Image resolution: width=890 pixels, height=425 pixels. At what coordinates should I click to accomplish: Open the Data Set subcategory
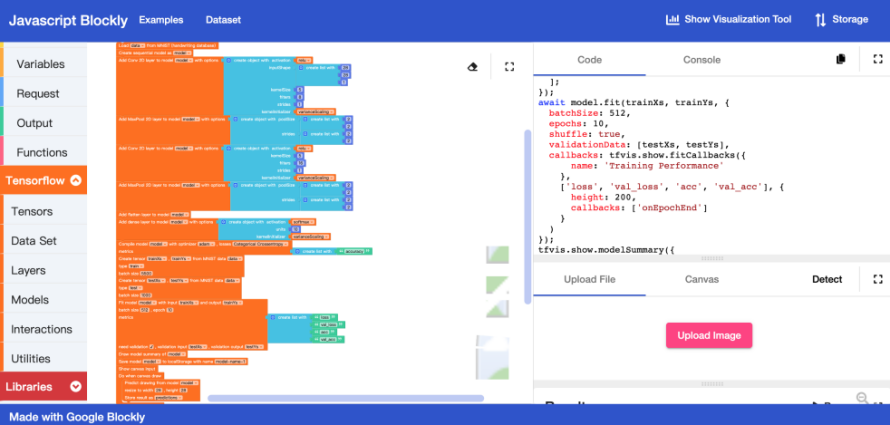pos(45,241)
